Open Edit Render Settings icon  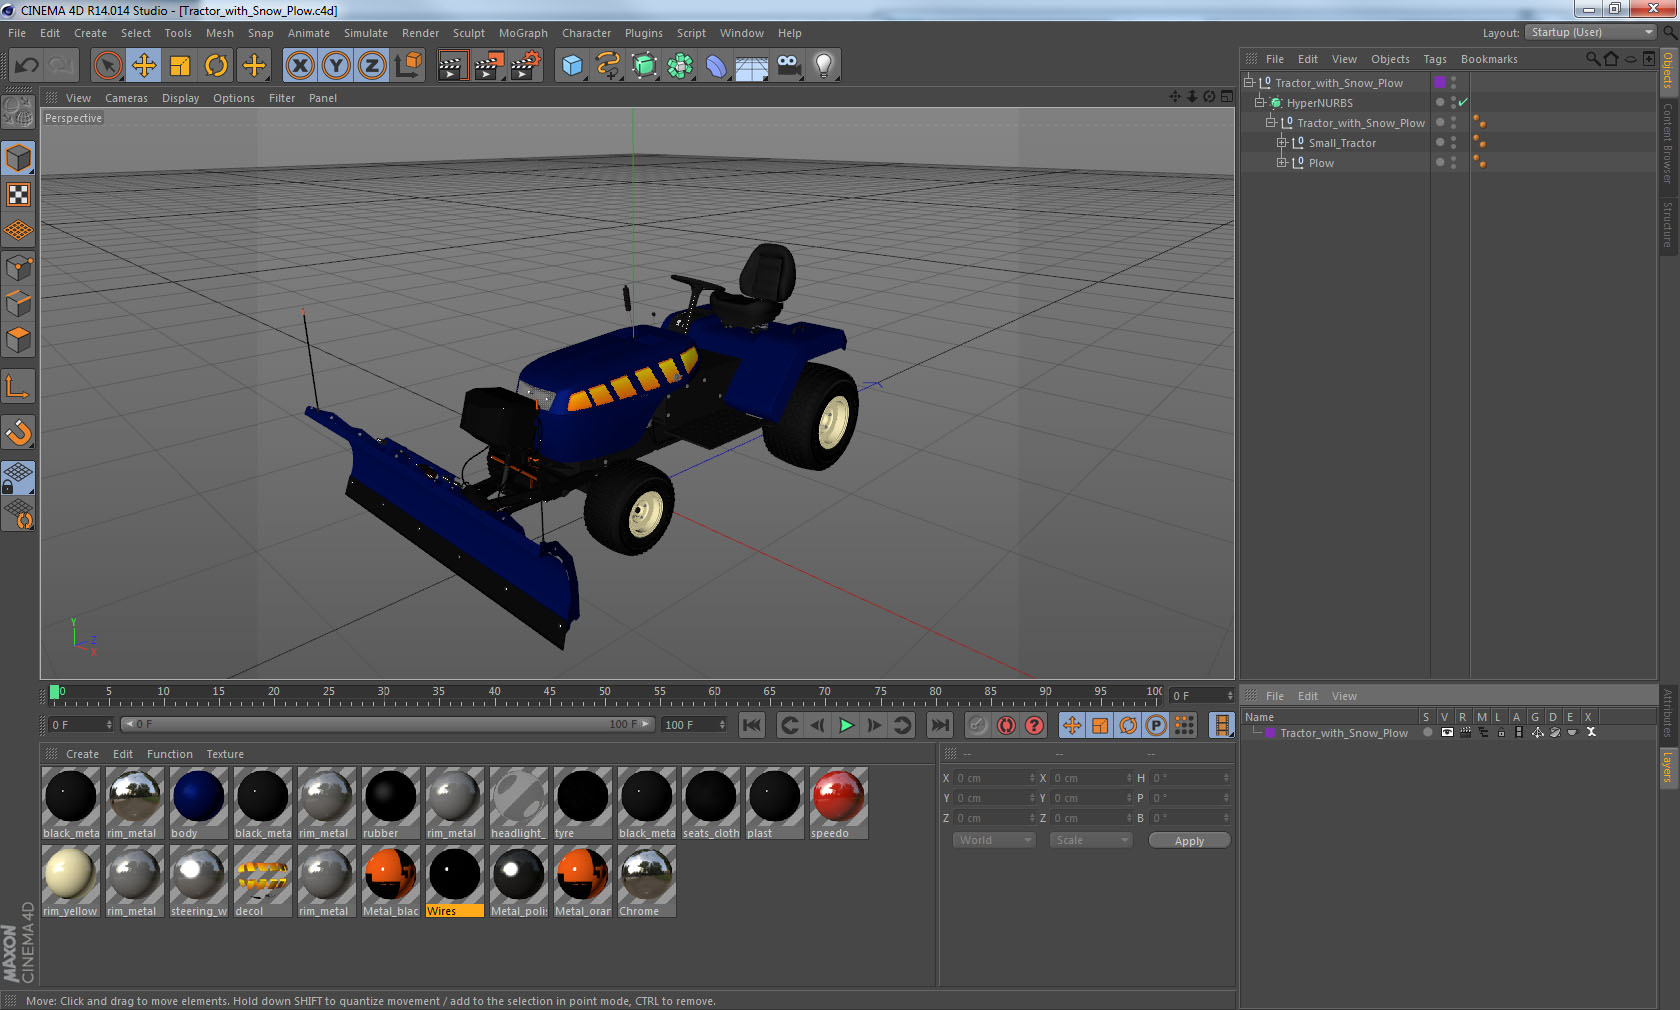[x=525, y=66]
